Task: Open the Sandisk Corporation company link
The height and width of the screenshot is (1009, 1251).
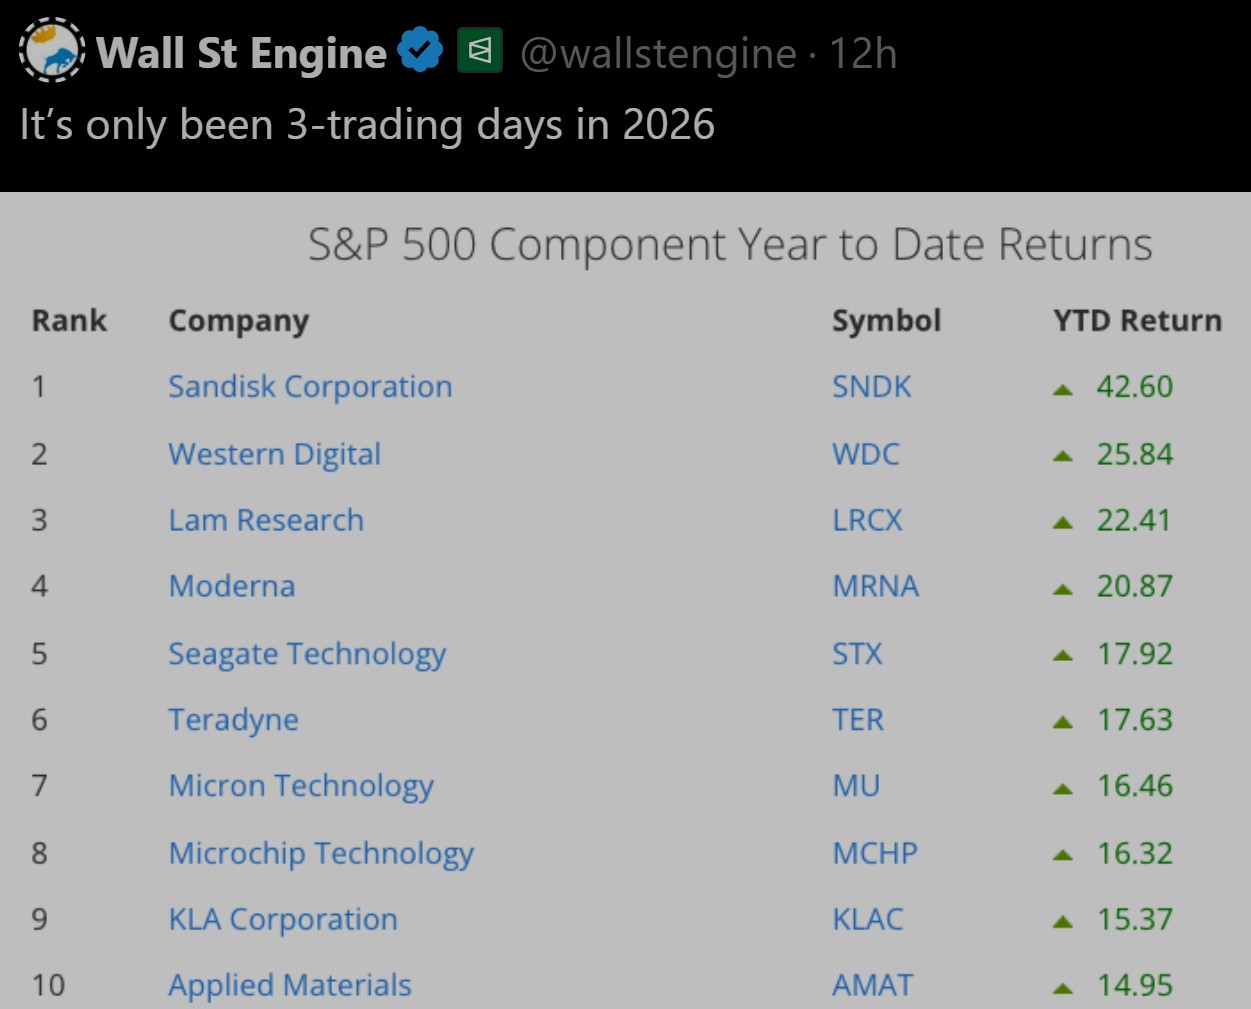Action: (x=310, y=387)
